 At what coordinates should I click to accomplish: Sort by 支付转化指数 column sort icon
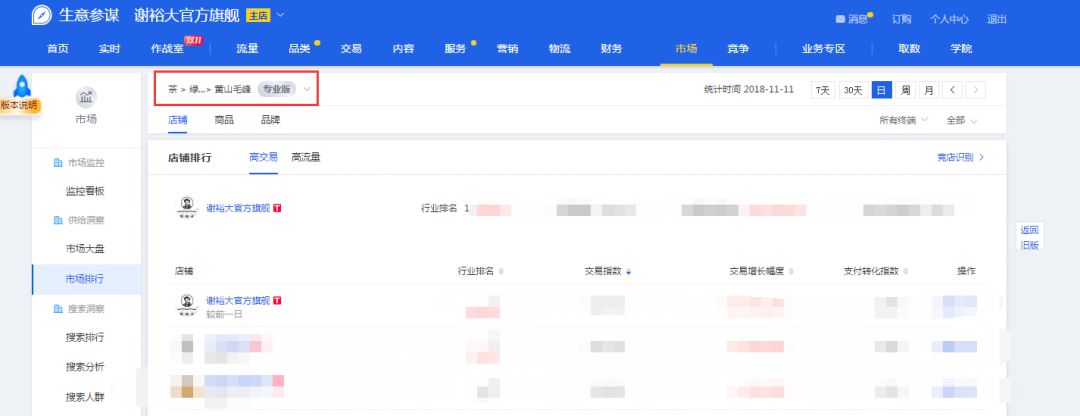tap(906, 271)
